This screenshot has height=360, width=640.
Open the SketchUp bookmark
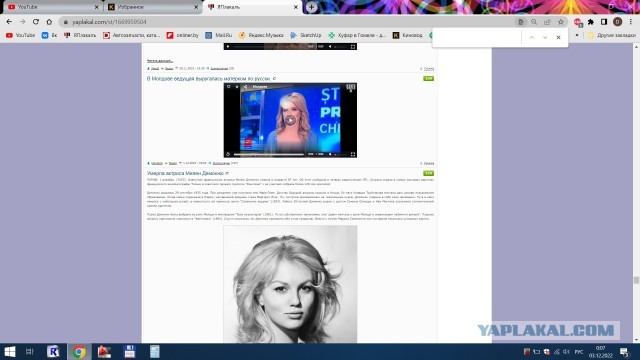[306, 36]
